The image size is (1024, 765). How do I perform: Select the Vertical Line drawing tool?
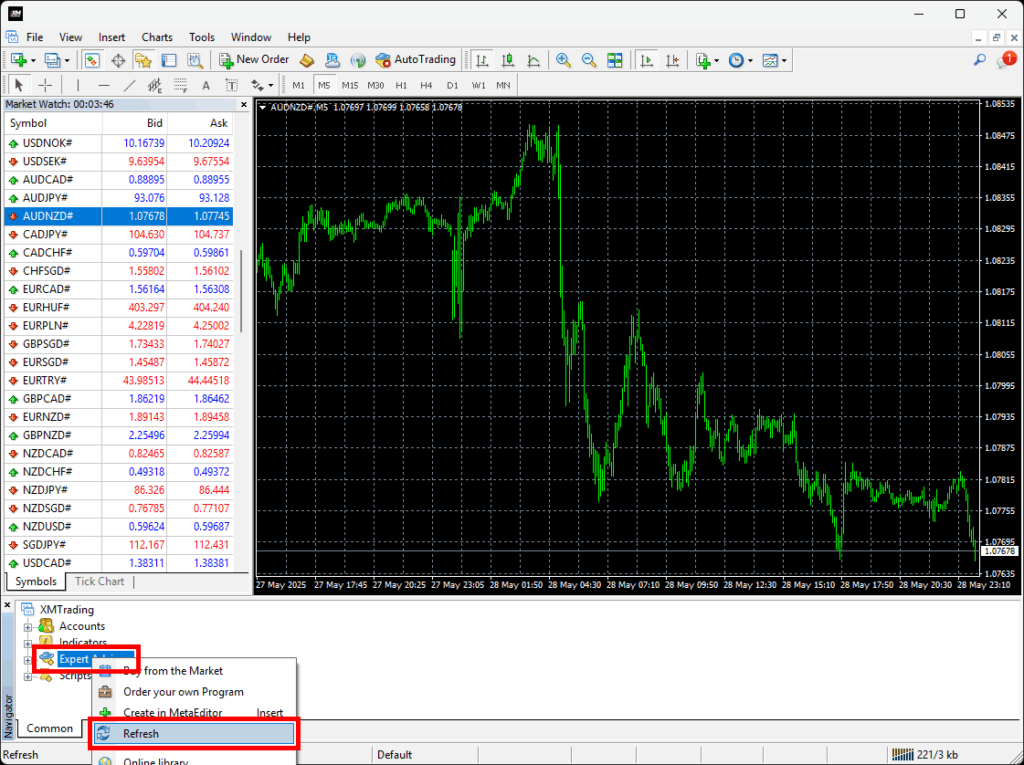coord(78,85)
